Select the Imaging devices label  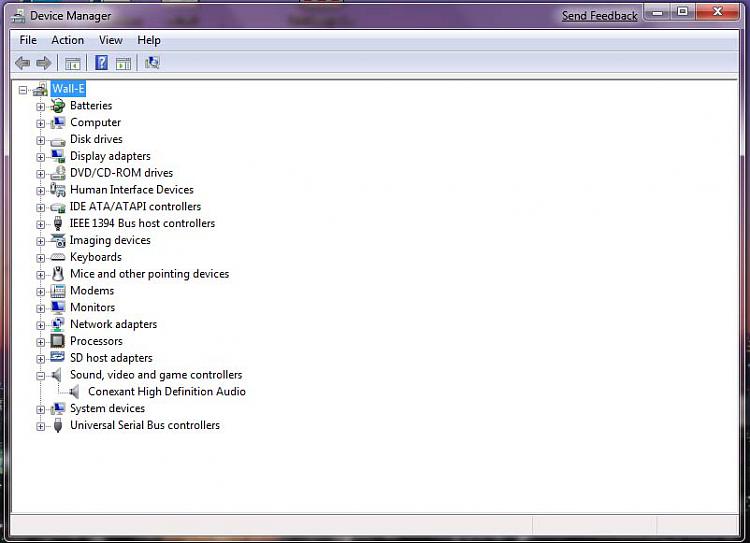110,240
